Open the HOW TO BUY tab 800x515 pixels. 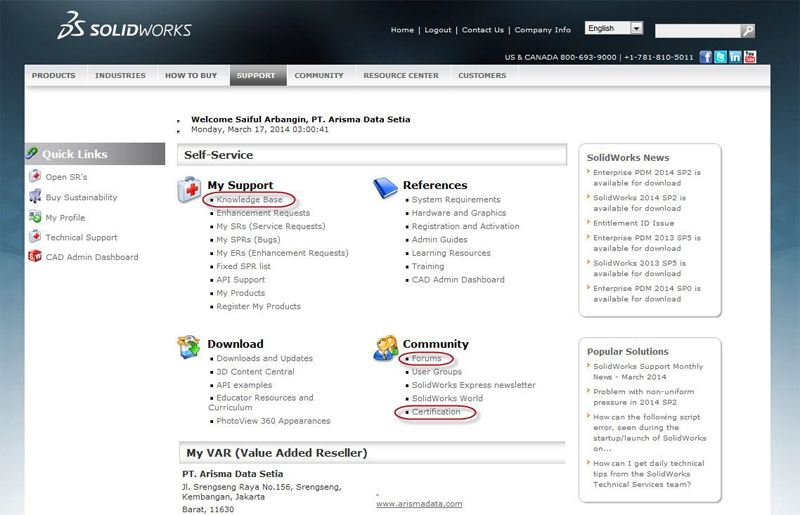pos(191,76)
